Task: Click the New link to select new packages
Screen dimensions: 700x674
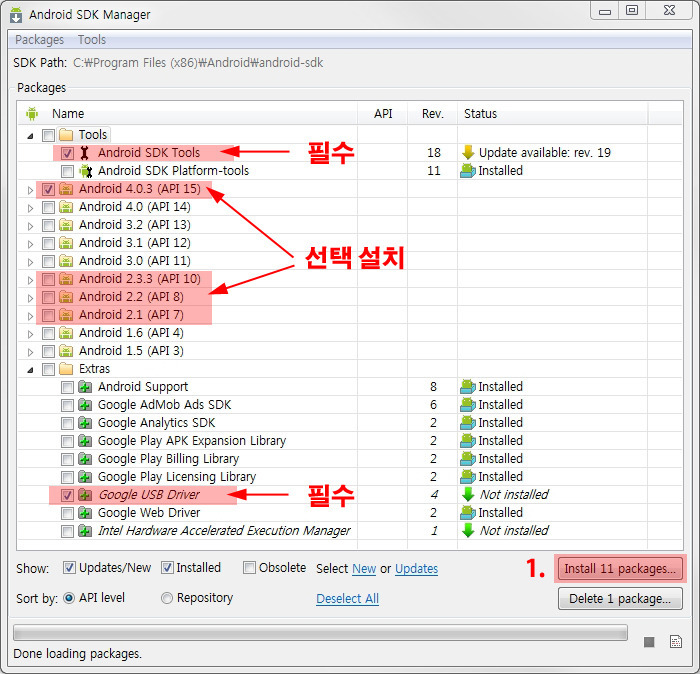Action: point(364,569)
